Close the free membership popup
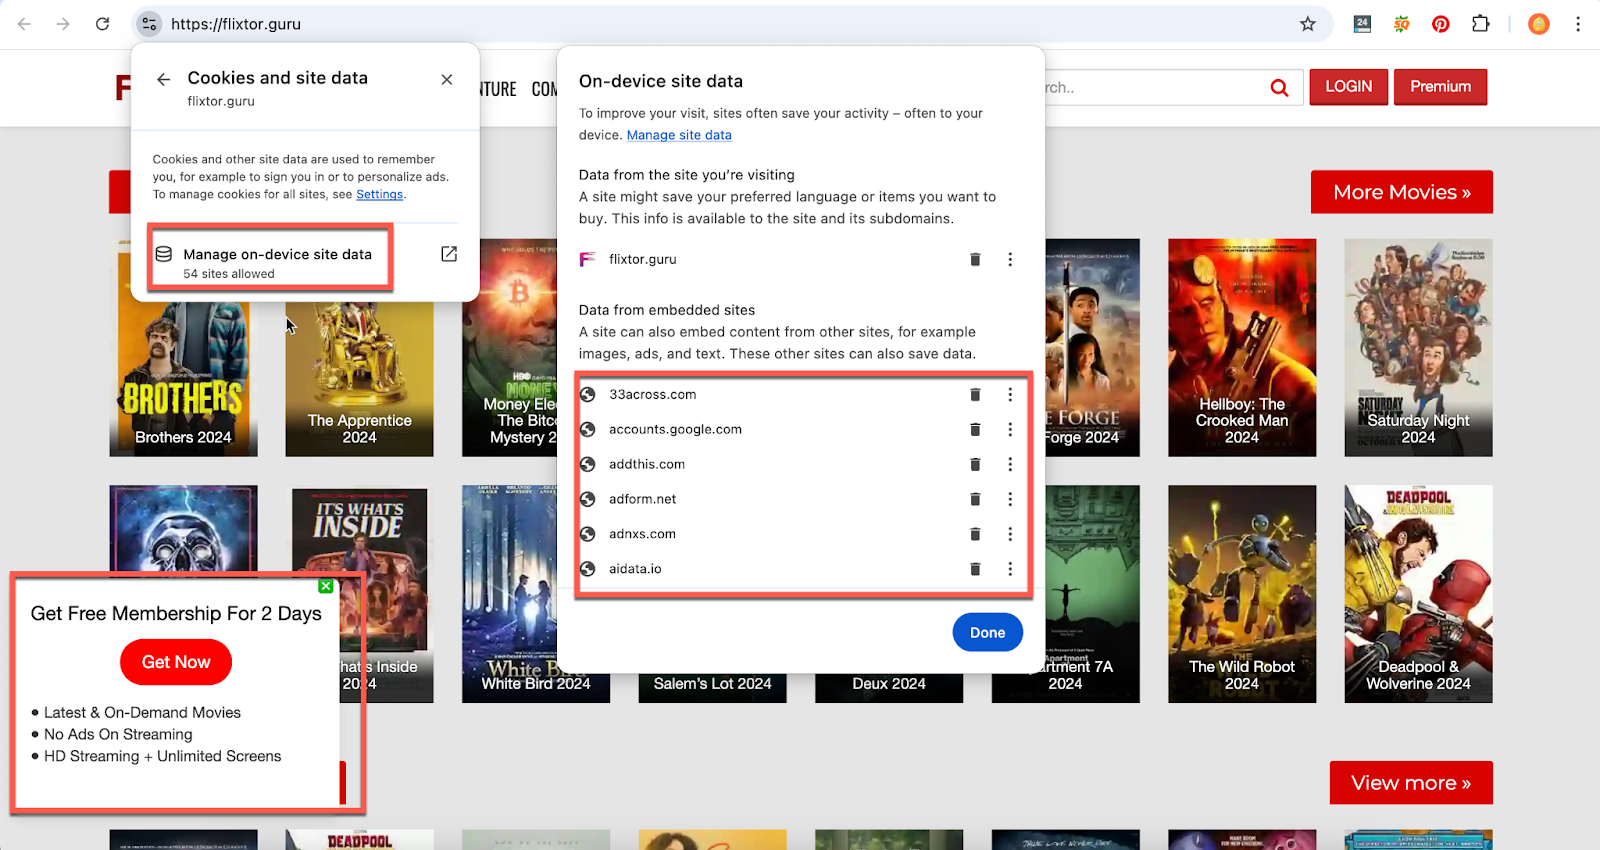The height and width of the screenshot is (850, 1600). [326, 586]
